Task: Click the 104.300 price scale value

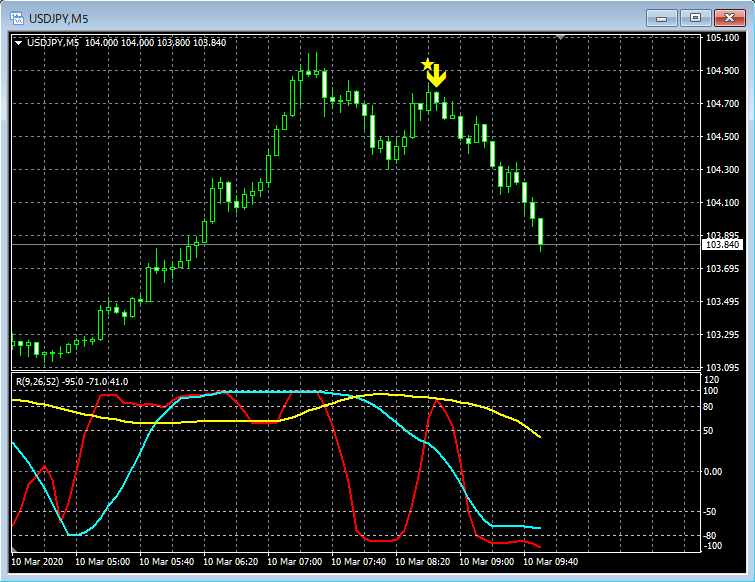Action: pyautogui.click(x=722, y=169)
